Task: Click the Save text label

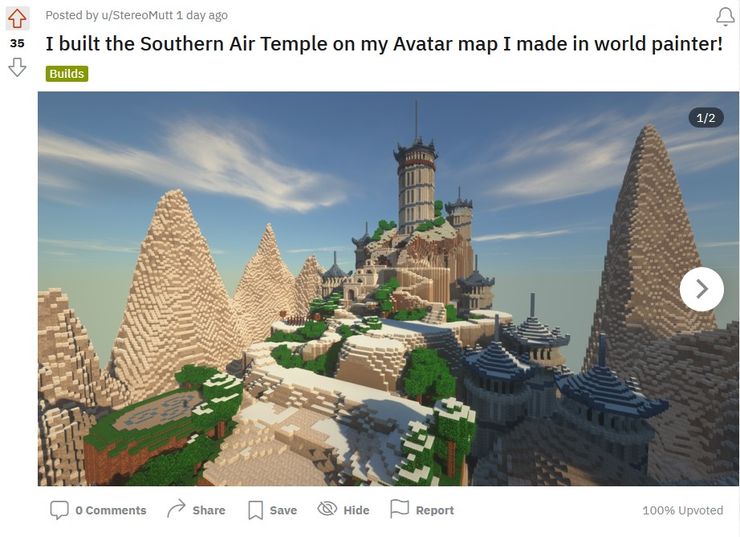Action: click(283, 510)
